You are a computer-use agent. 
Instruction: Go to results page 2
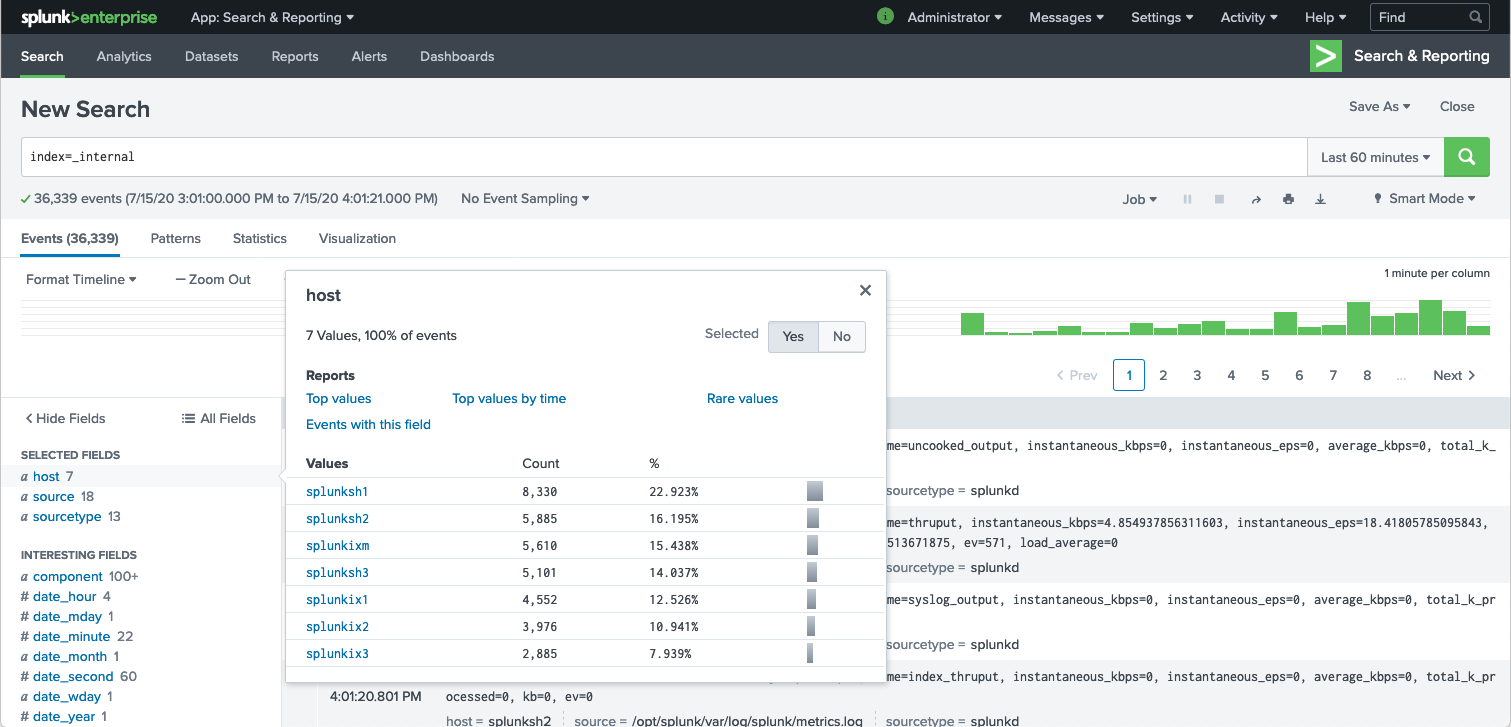pyautogui.click(x=1163, y=375)
